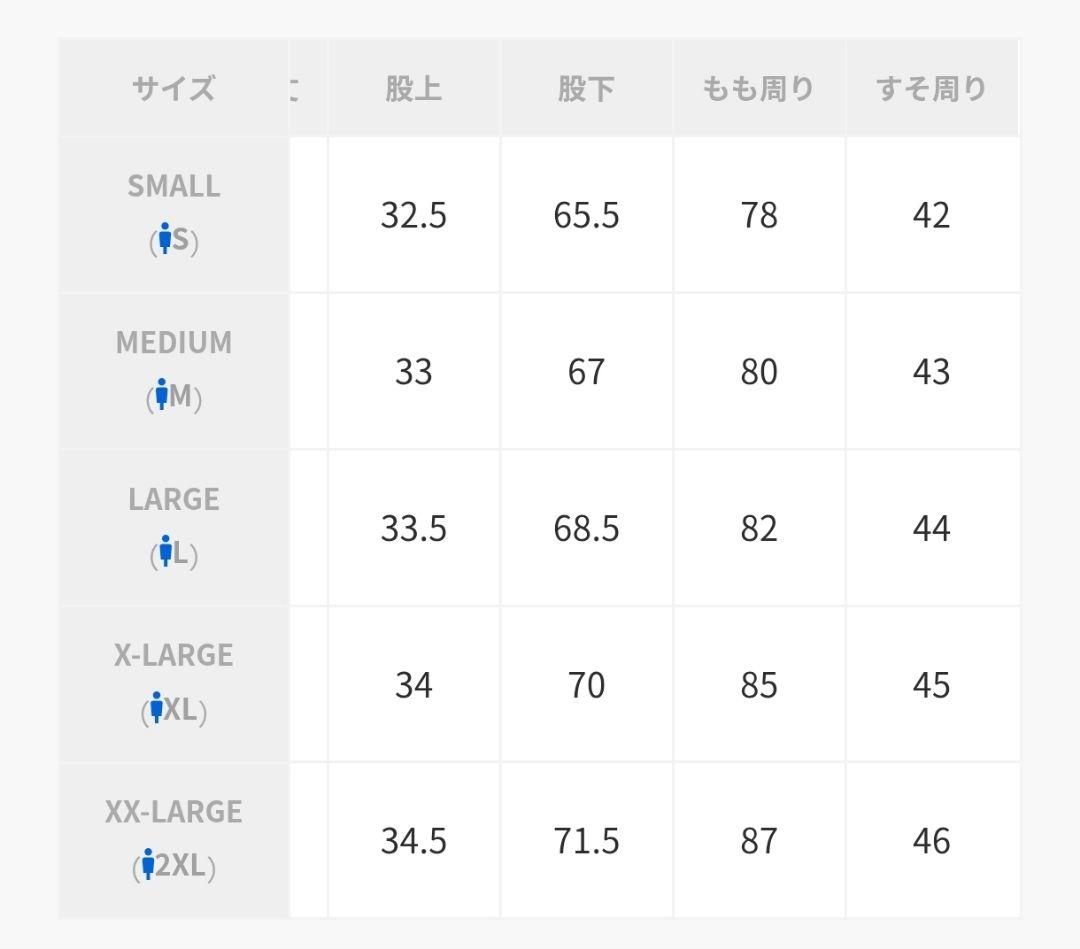Screen dimensions: 1080x949
Task: Select the 45 value for X-LARGE すそ周り
Action: point(931,685)
